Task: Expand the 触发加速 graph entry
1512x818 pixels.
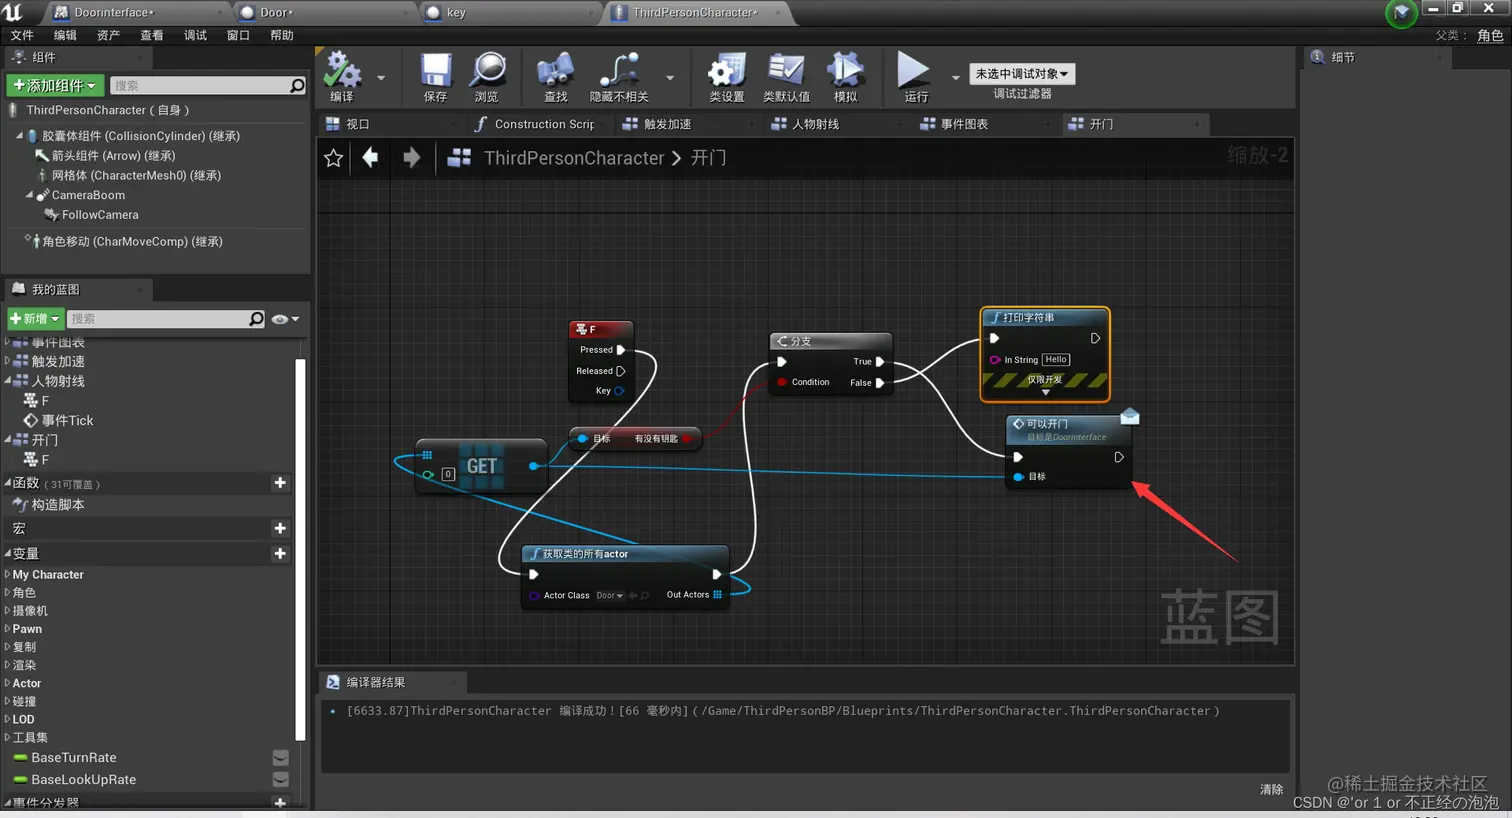Action: click(8, 361)
